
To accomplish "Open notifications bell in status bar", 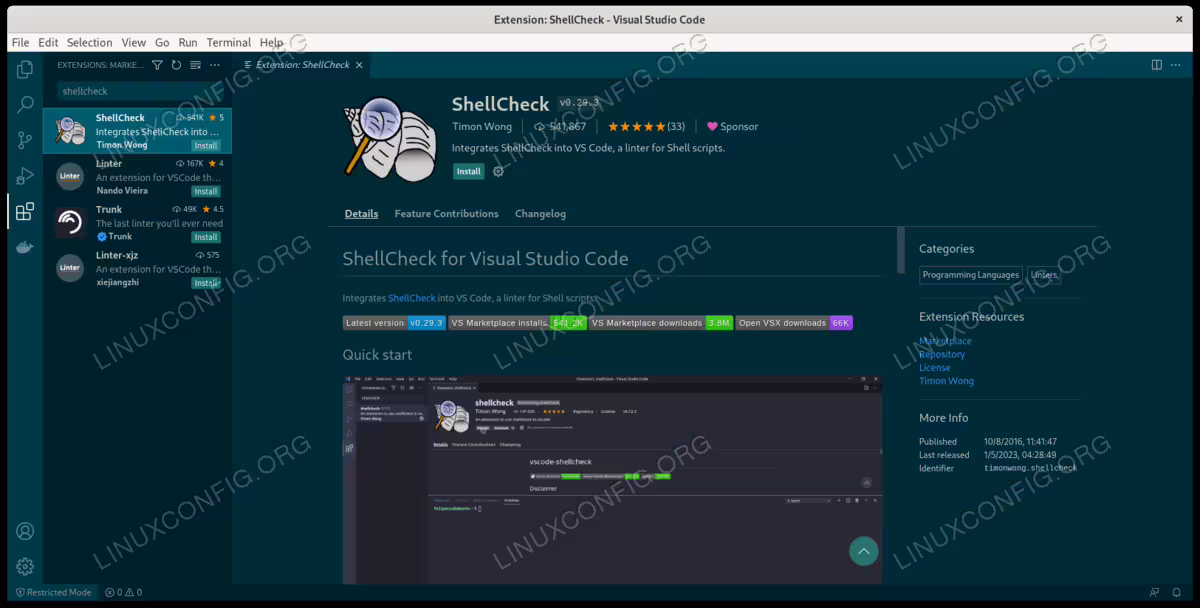I will pyautogui.click(x=1179, y=592).
